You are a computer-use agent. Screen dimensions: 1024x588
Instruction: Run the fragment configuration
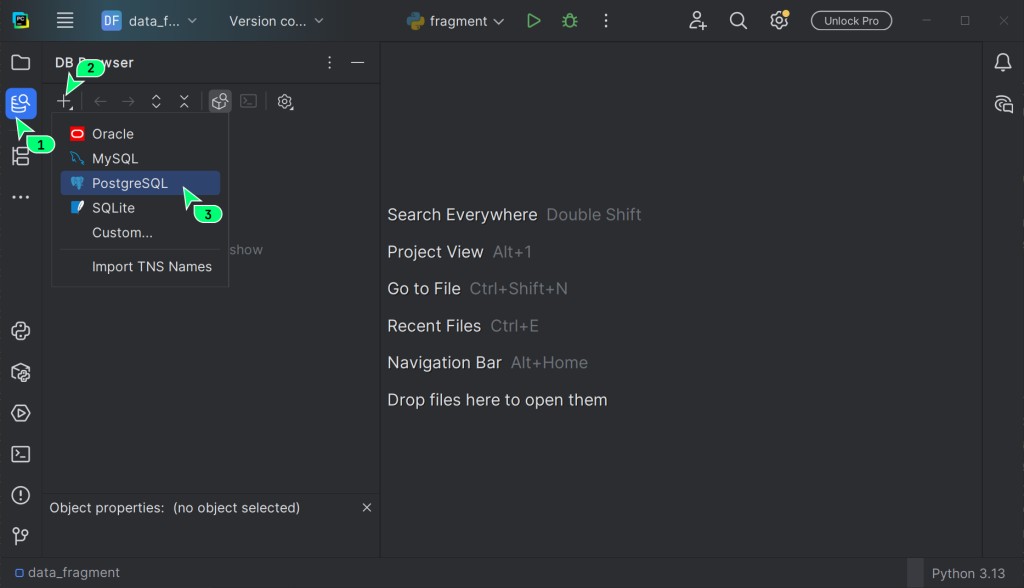(x=534, y=21)
